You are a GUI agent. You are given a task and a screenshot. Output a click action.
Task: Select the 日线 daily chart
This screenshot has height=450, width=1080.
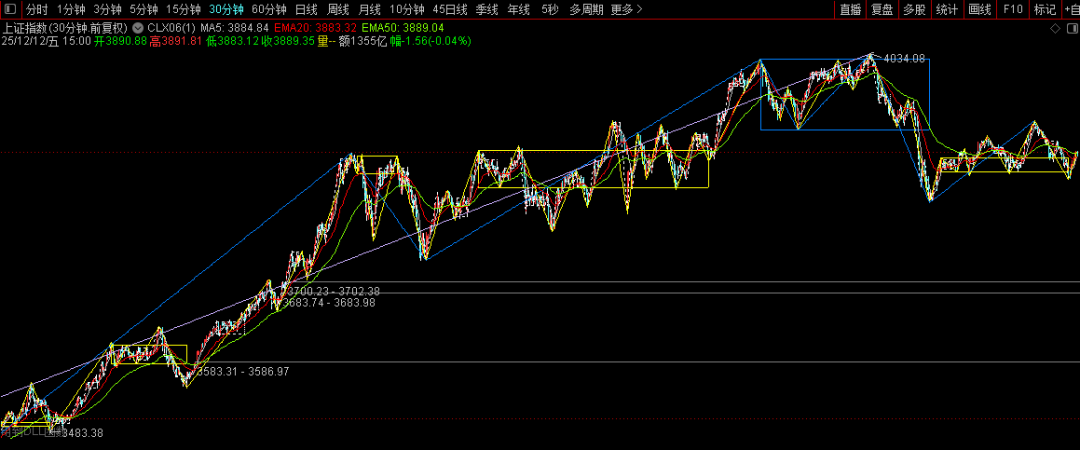[x=306, y=10]
